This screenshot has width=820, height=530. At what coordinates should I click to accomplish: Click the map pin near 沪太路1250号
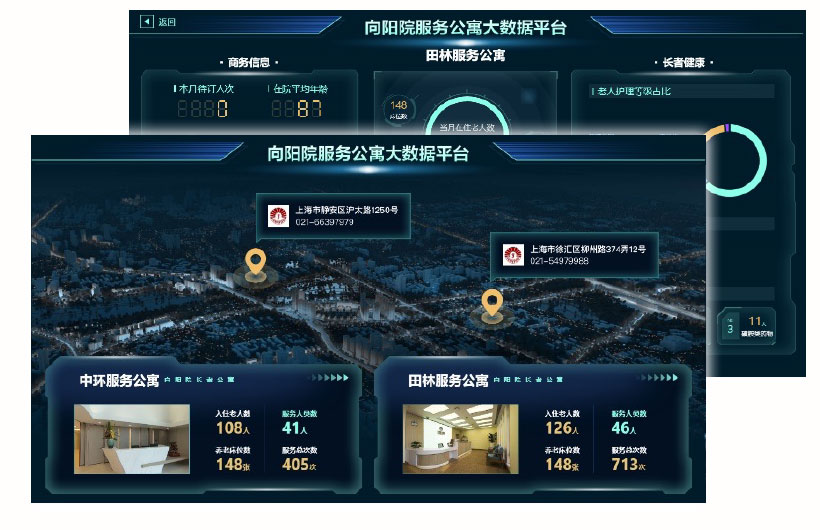click(x=255, y=264)
